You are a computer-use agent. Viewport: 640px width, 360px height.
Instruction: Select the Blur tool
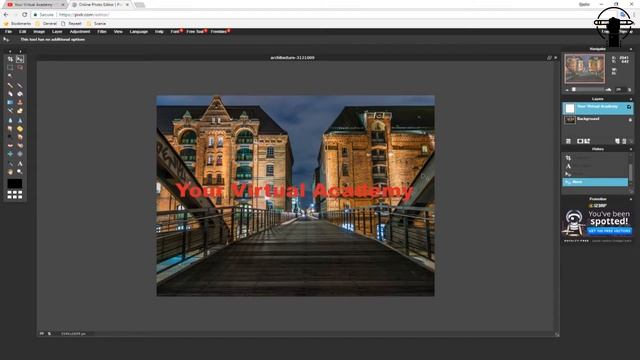click(10, 120)
